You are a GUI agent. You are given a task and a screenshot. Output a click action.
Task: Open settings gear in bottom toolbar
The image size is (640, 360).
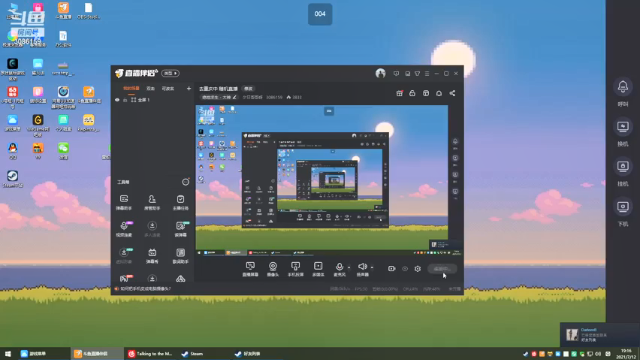coord(418,269)
